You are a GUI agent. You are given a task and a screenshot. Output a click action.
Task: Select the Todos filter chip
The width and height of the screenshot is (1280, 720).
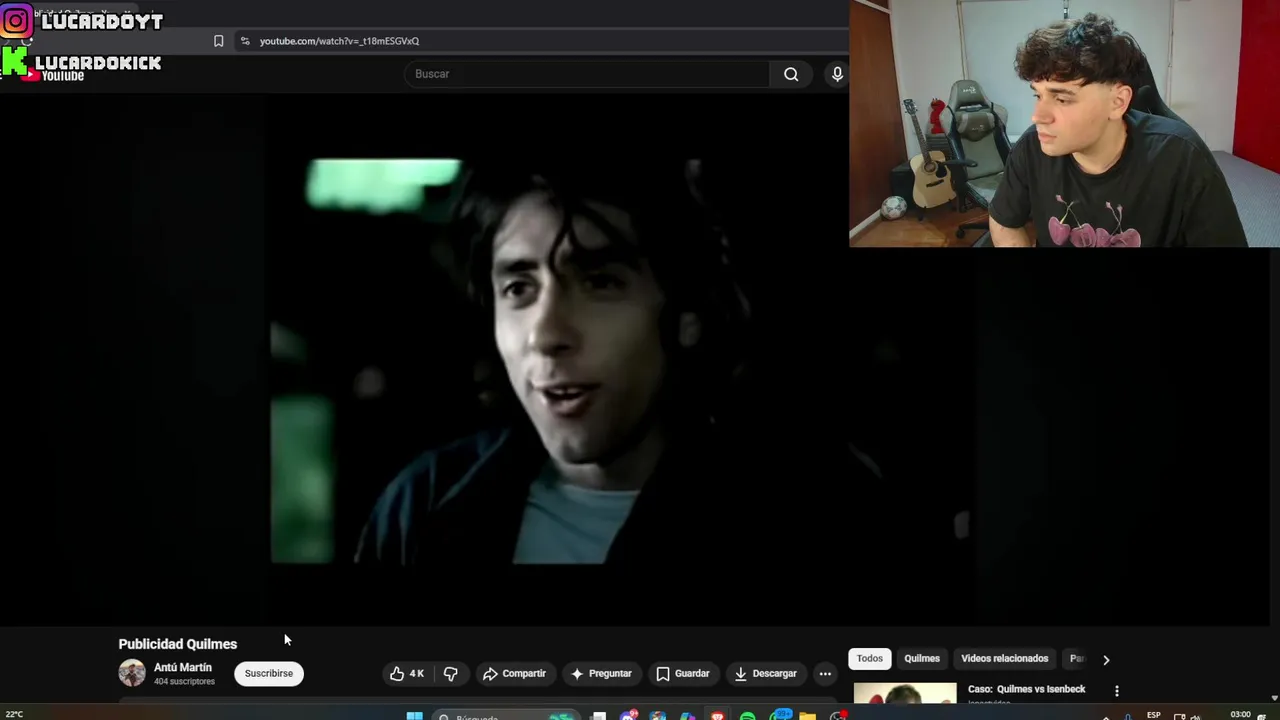tap(870, 658)
